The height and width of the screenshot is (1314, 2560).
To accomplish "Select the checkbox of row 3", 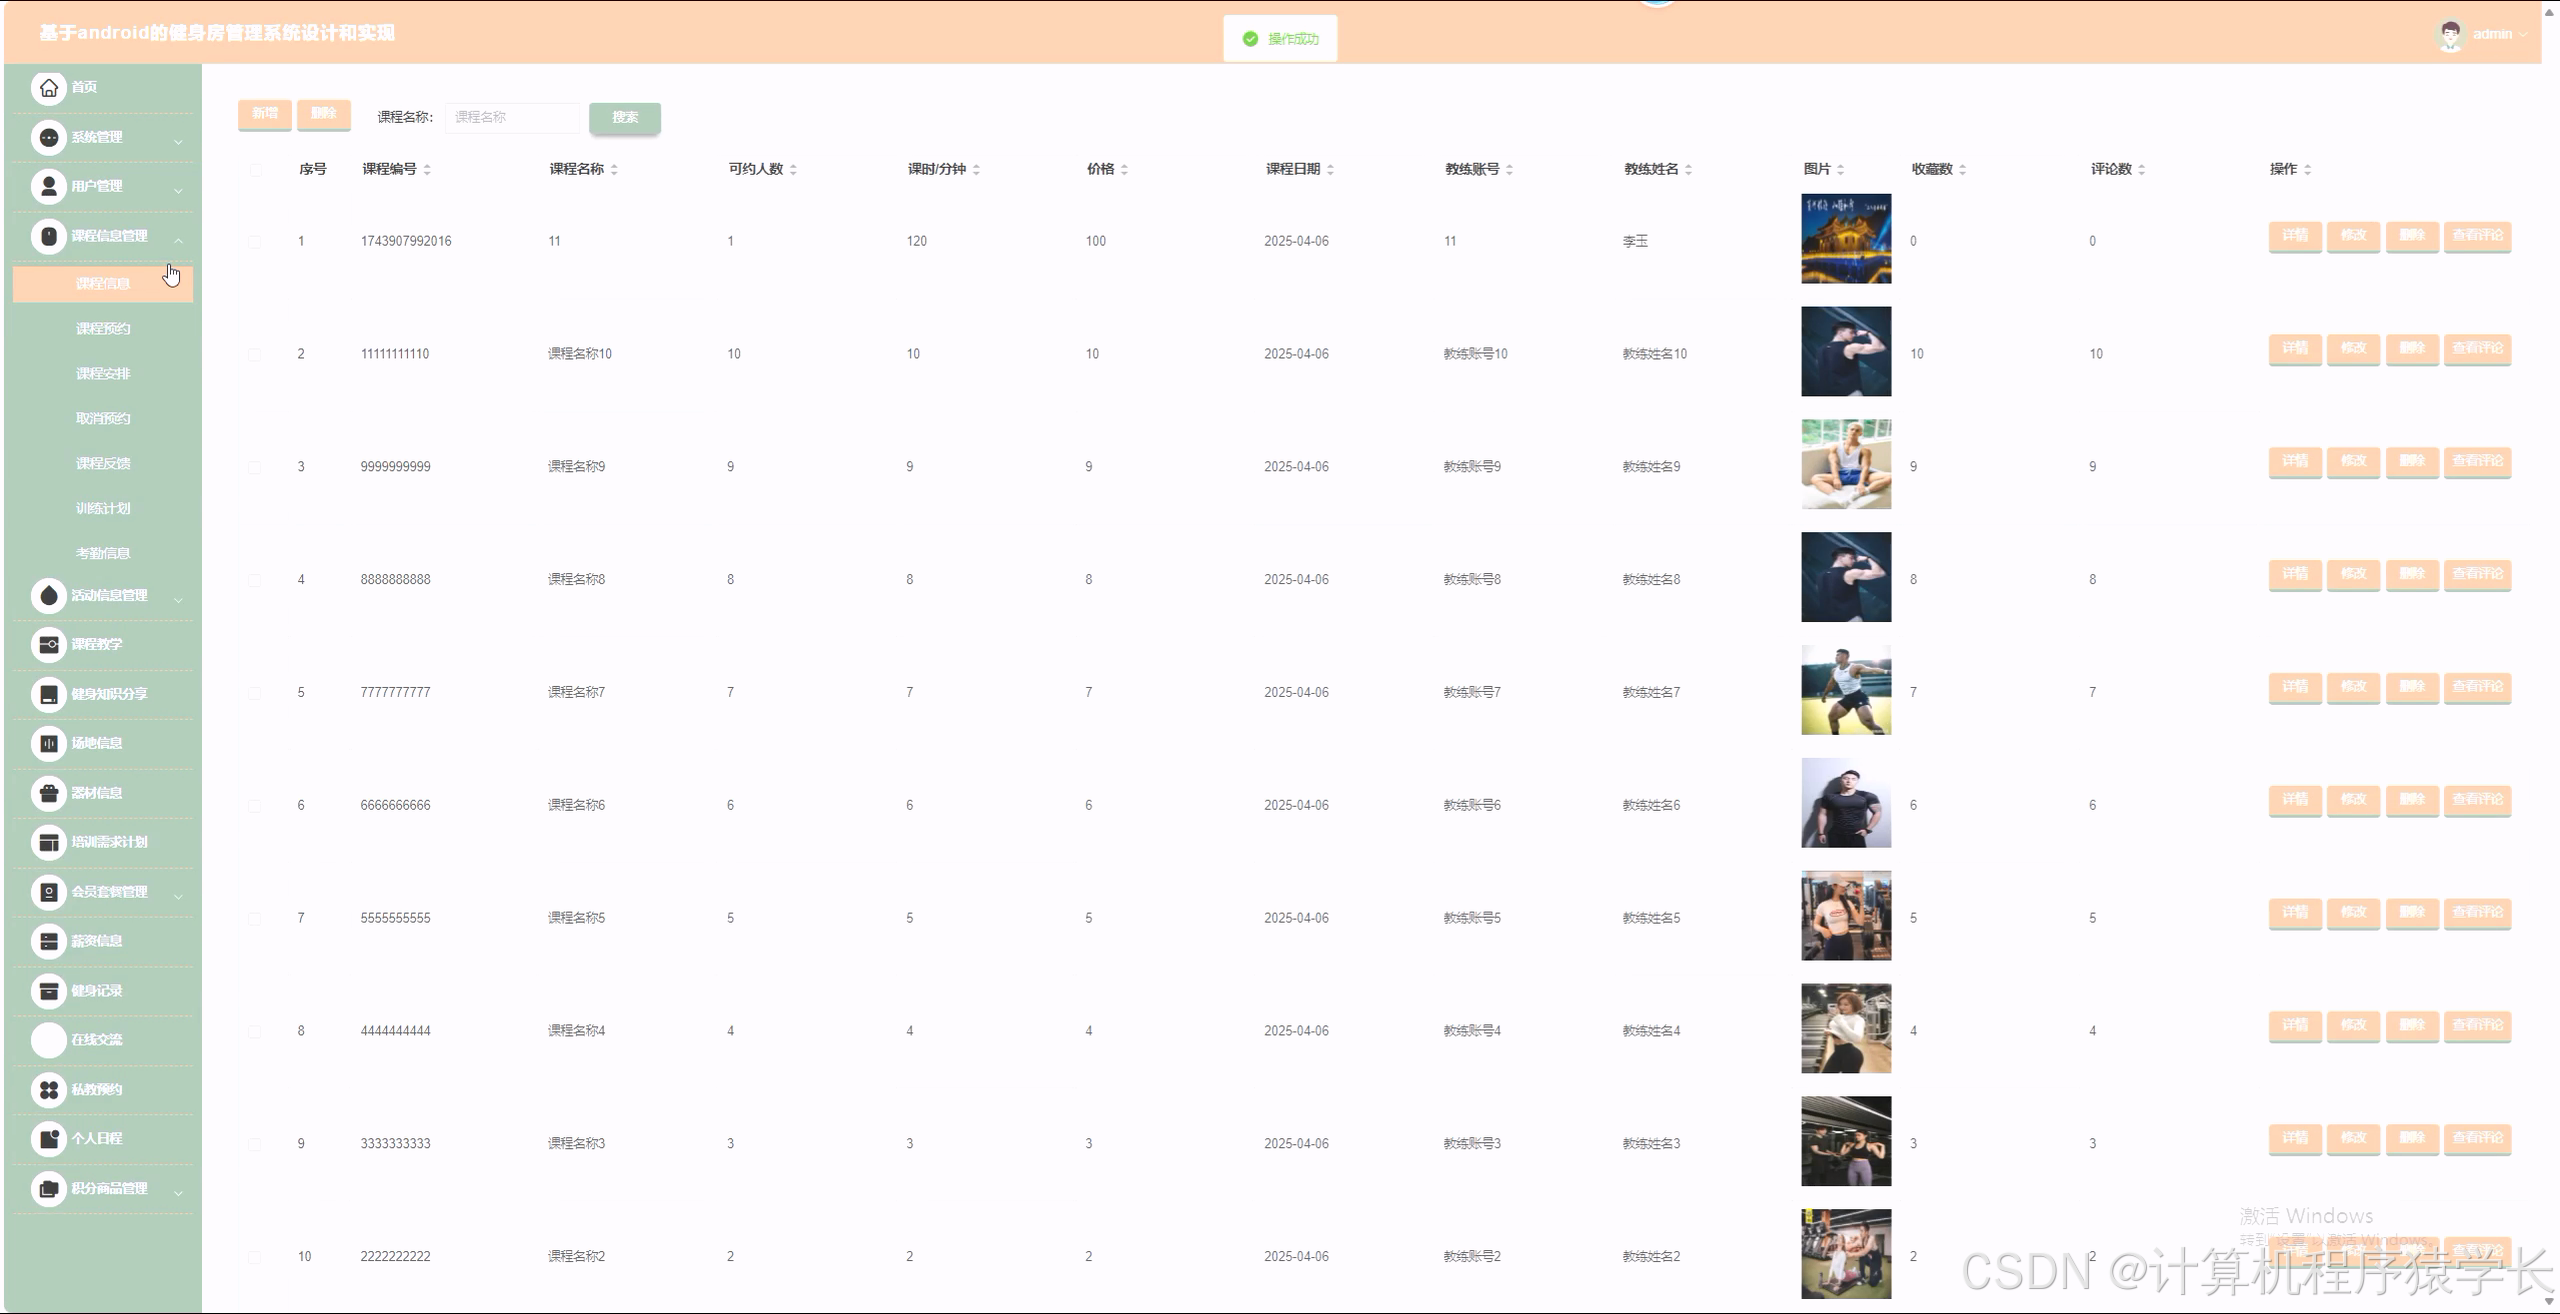I will coord(255,467).
